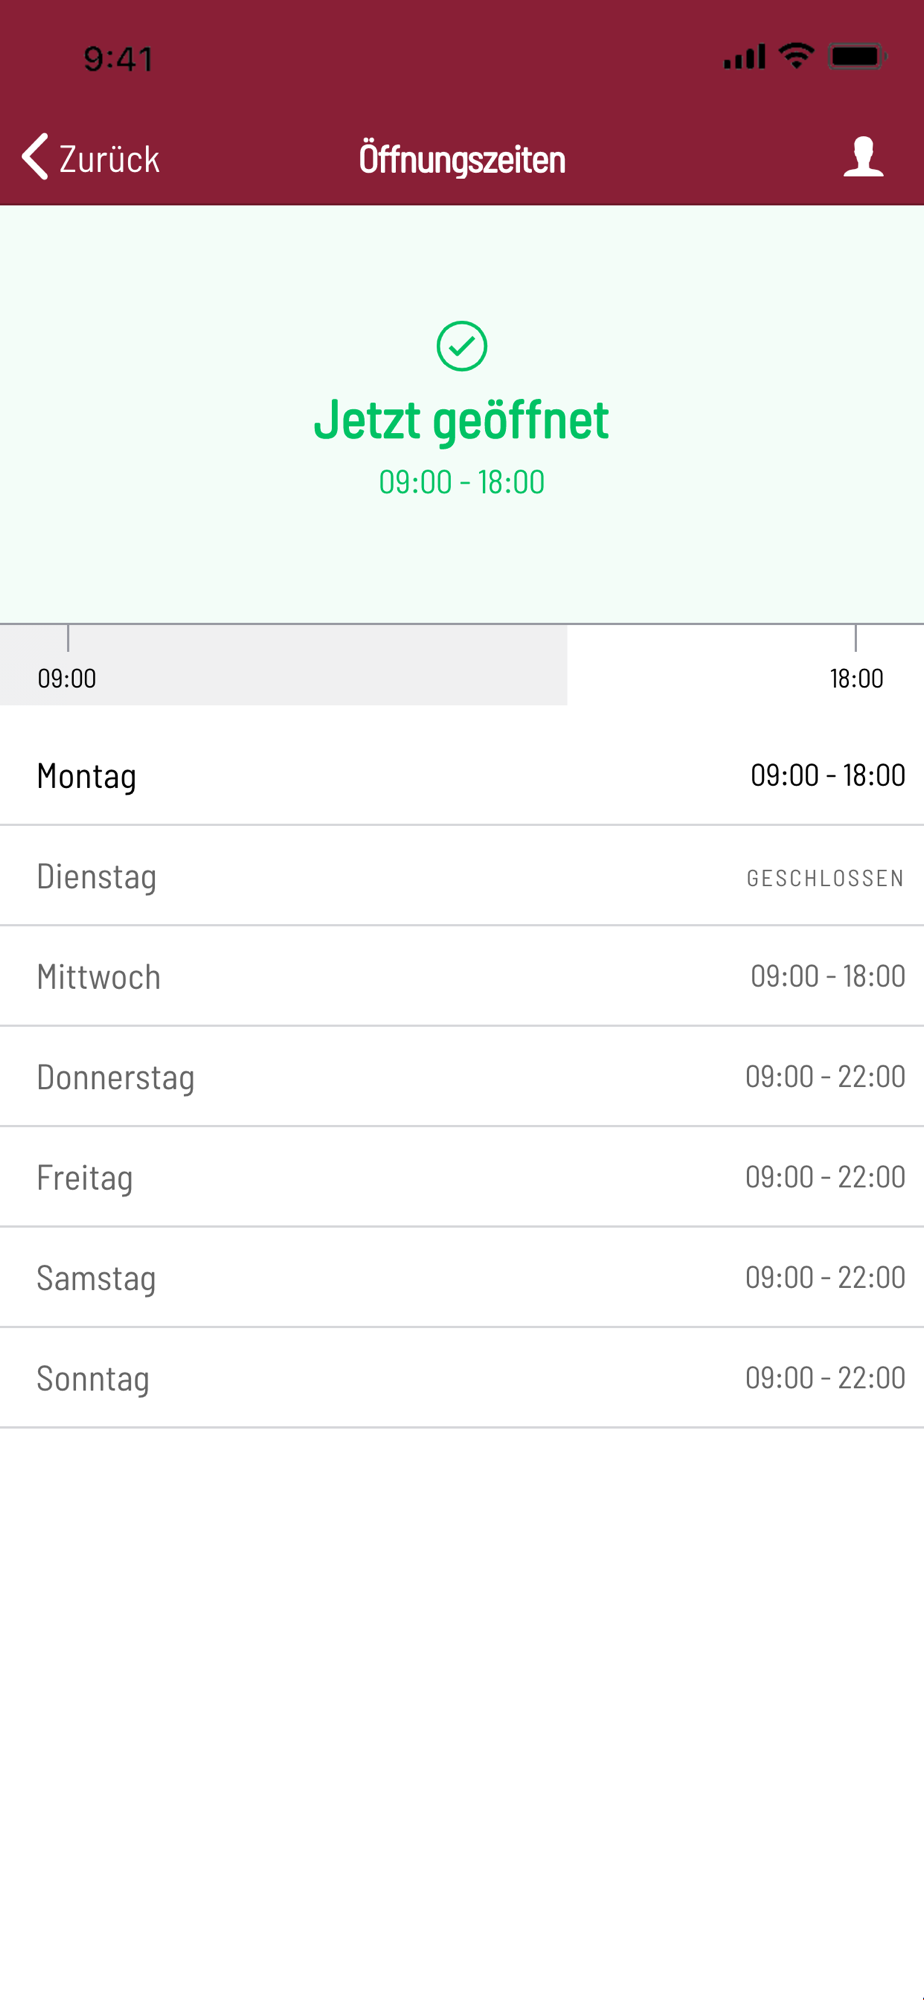Click the 09:00 timeline start marker
Screen dimensions: 924x2000
[x=67, y=678]
